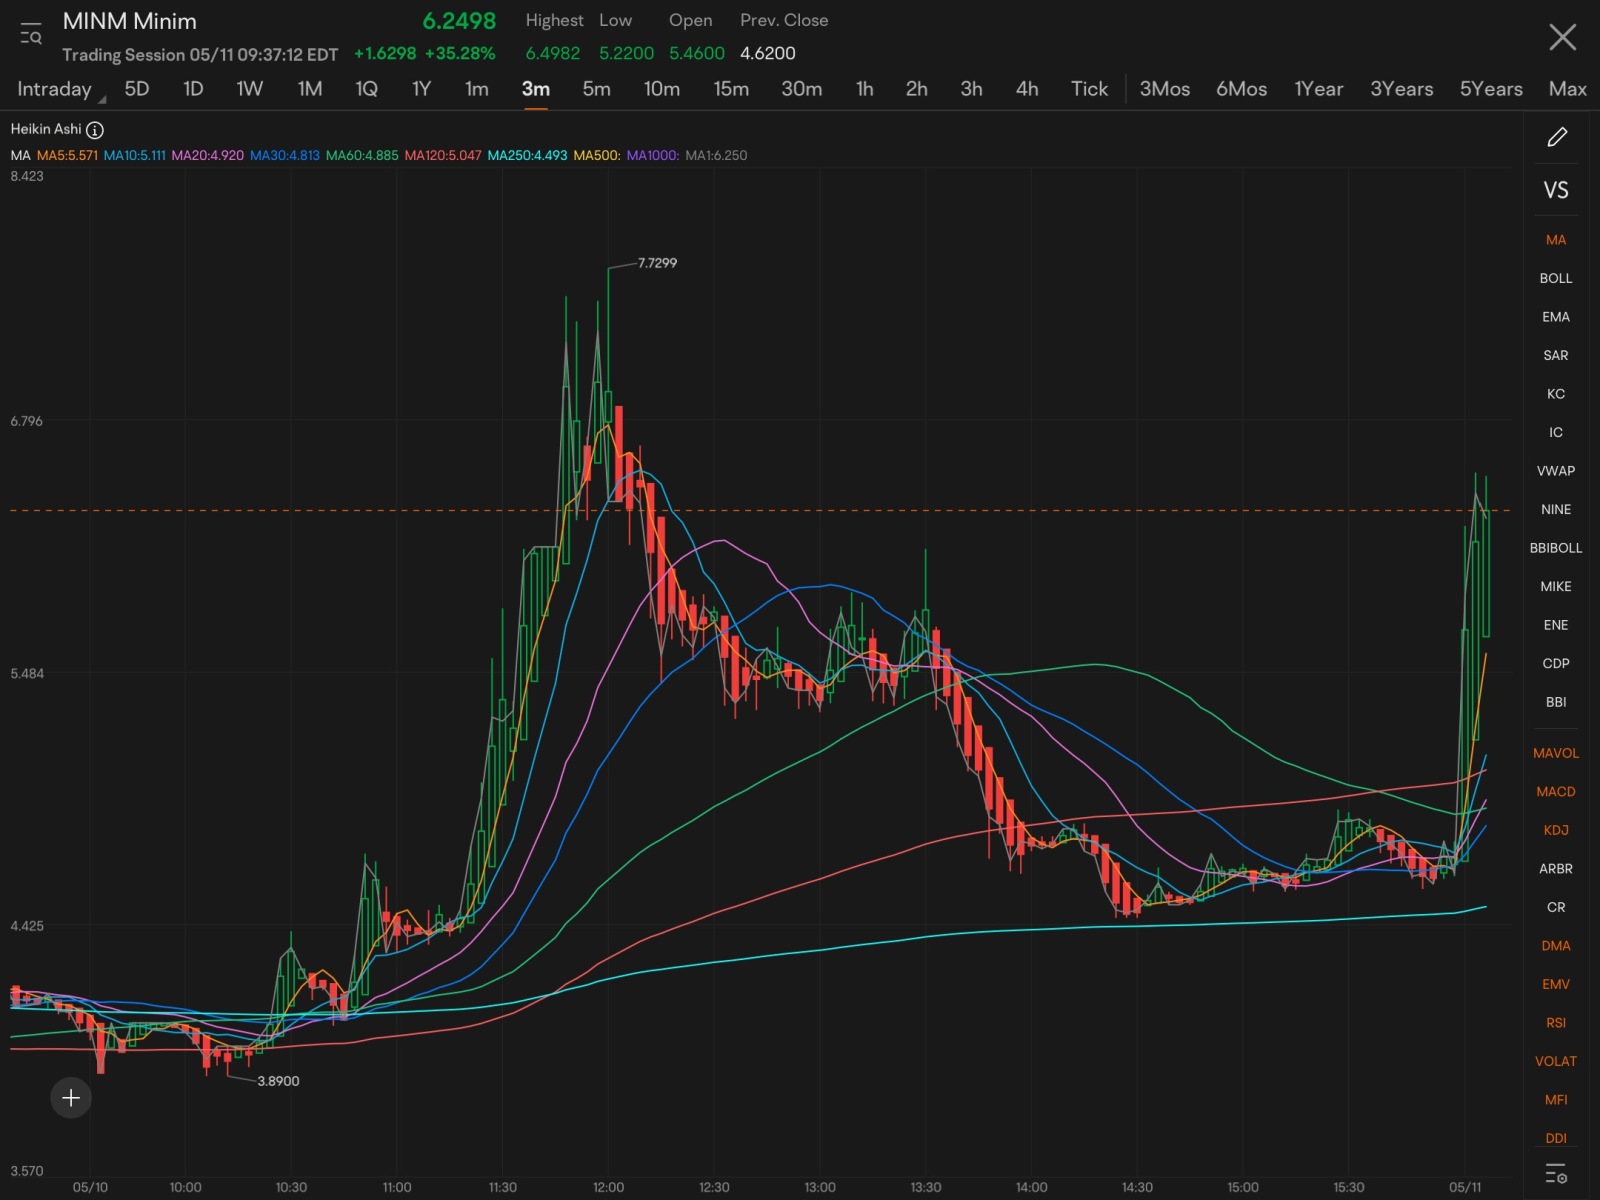Enable the SAR indicator
Screen dimensions: 1600x1200
[1556, 355]
